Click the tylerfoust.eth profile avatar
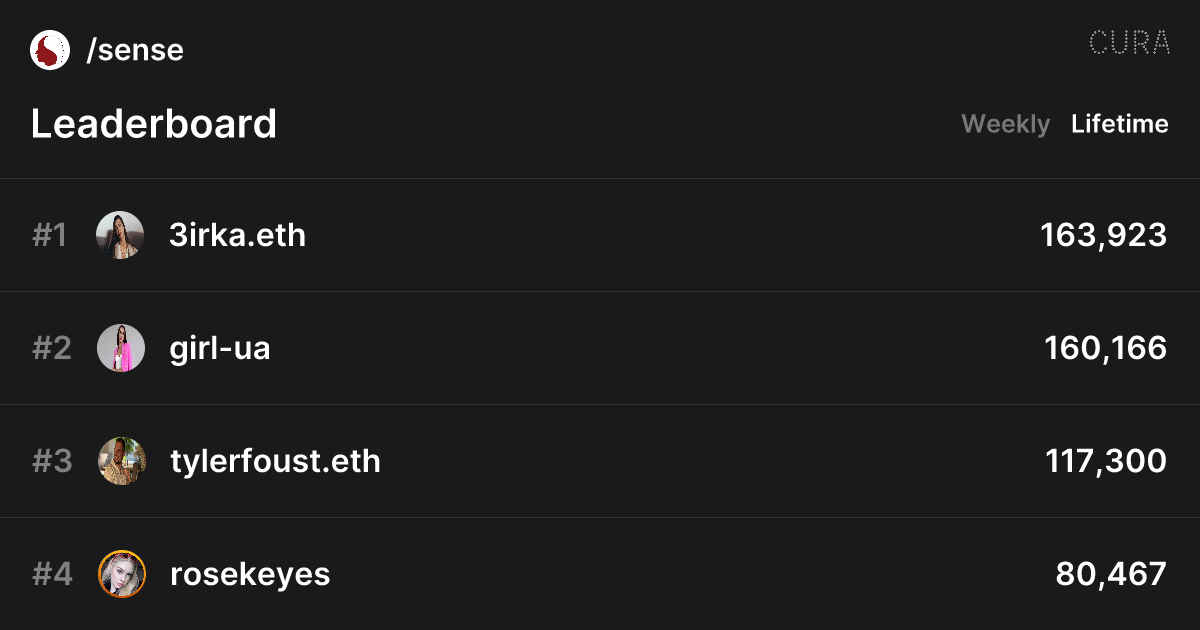 click(121, 461)
